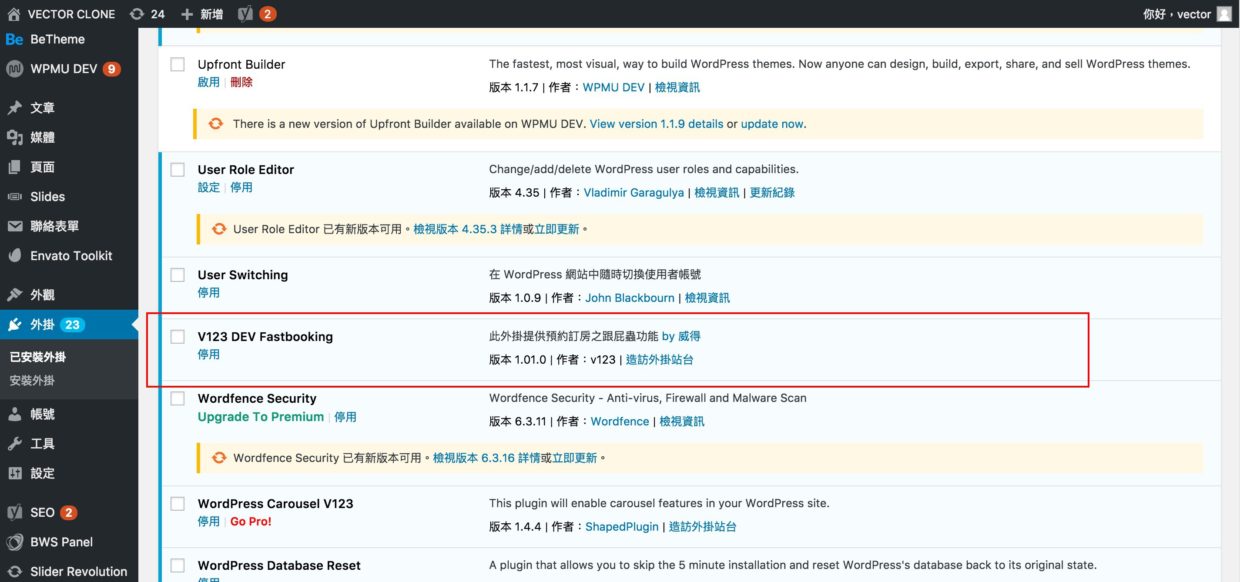The image size is (1240, 582).
Task: Click 更新紀錄 for User Role Editor
Action: point(772,192)
